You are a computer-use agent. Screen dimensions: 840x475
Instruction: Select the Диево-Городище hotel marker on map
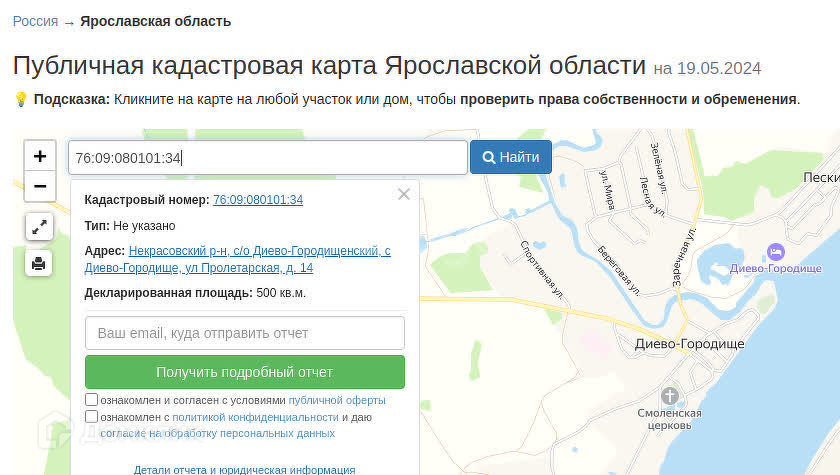776,252
